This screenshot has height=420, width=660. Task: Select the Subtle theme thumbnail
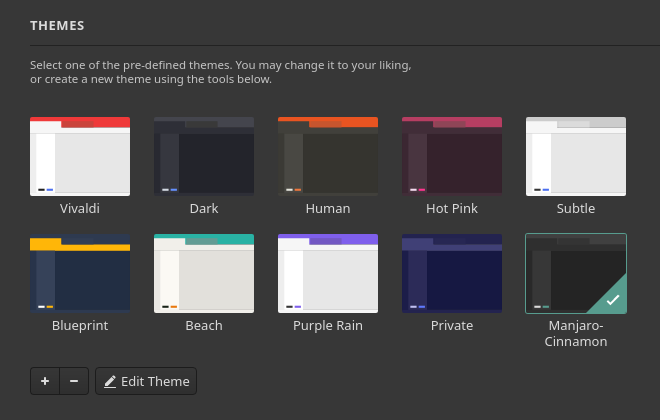(576, 156)
